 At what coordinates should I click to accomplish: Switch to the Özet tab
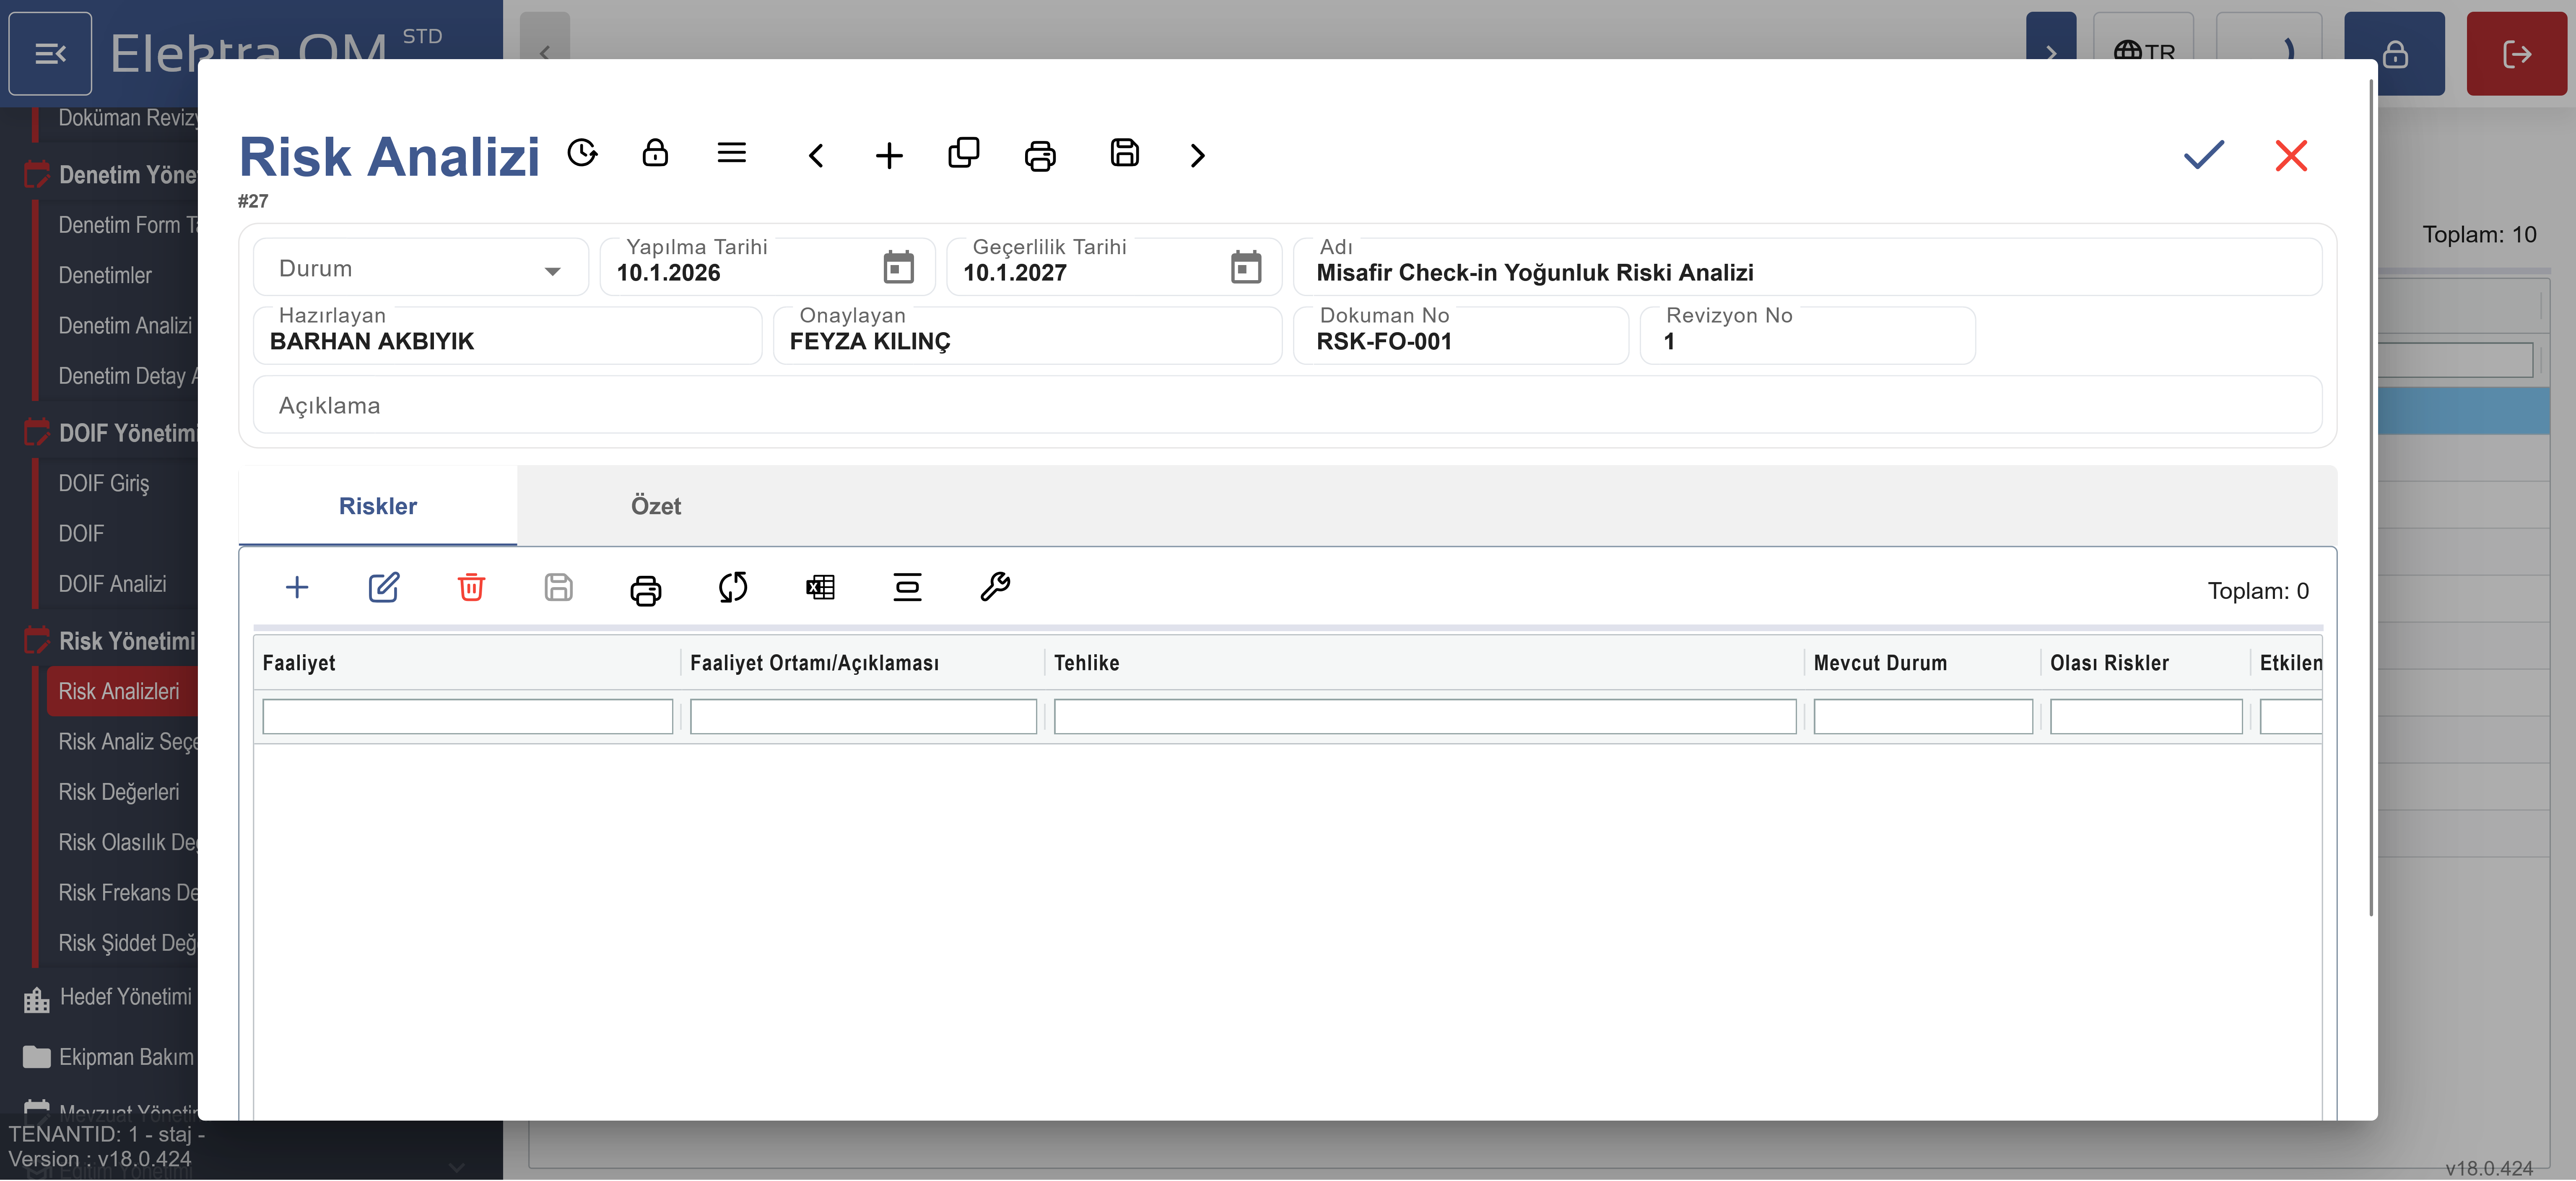(656, 506)
